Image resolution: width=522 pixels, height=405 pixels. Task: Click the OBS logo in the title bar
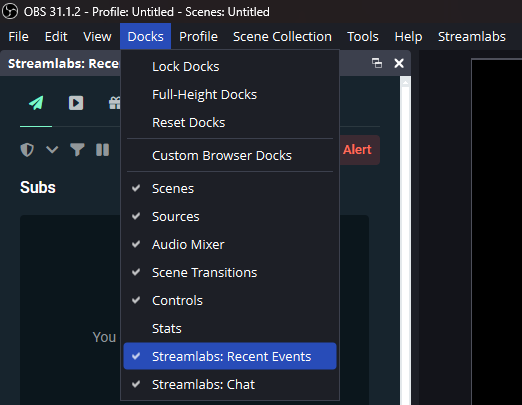click(10, 11)
